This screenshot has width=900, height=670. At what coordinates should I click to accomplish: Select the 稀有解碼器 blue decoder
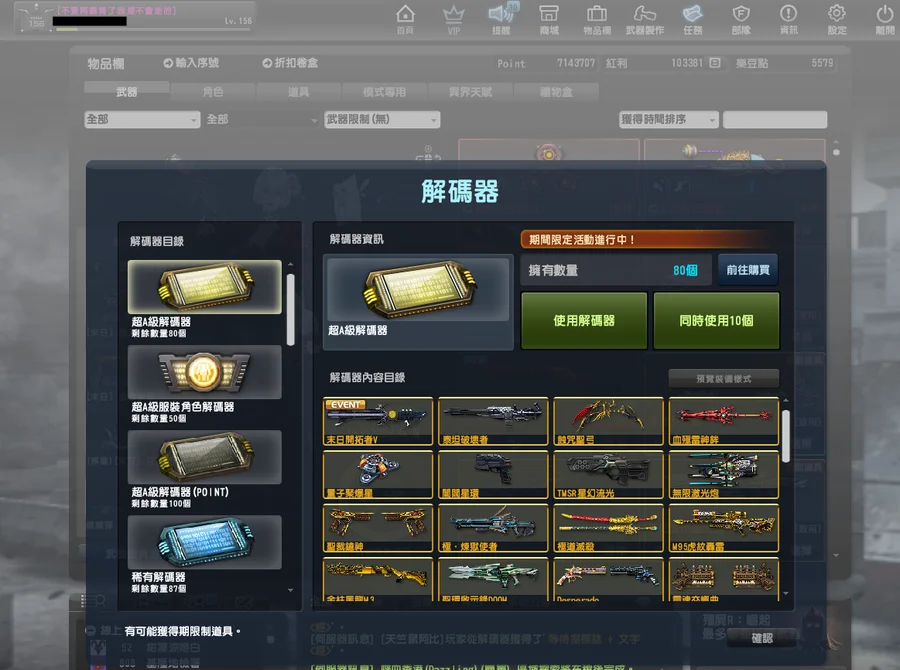[x=204, y=542]
